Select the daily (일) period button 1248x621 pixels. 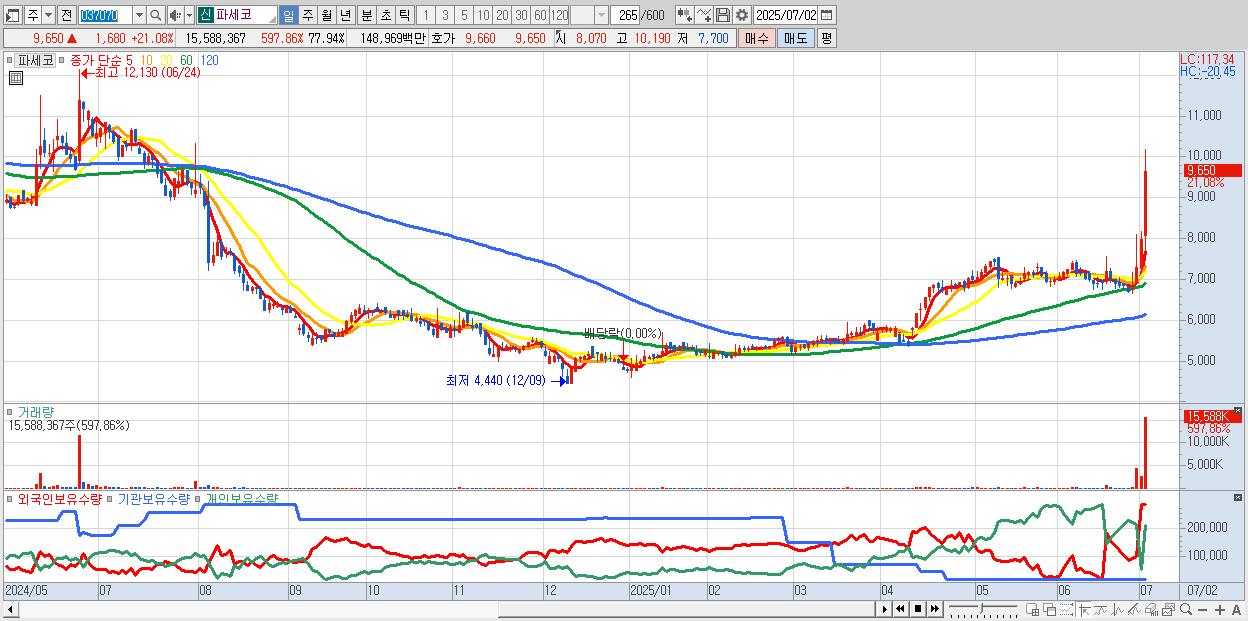(288, 15)
